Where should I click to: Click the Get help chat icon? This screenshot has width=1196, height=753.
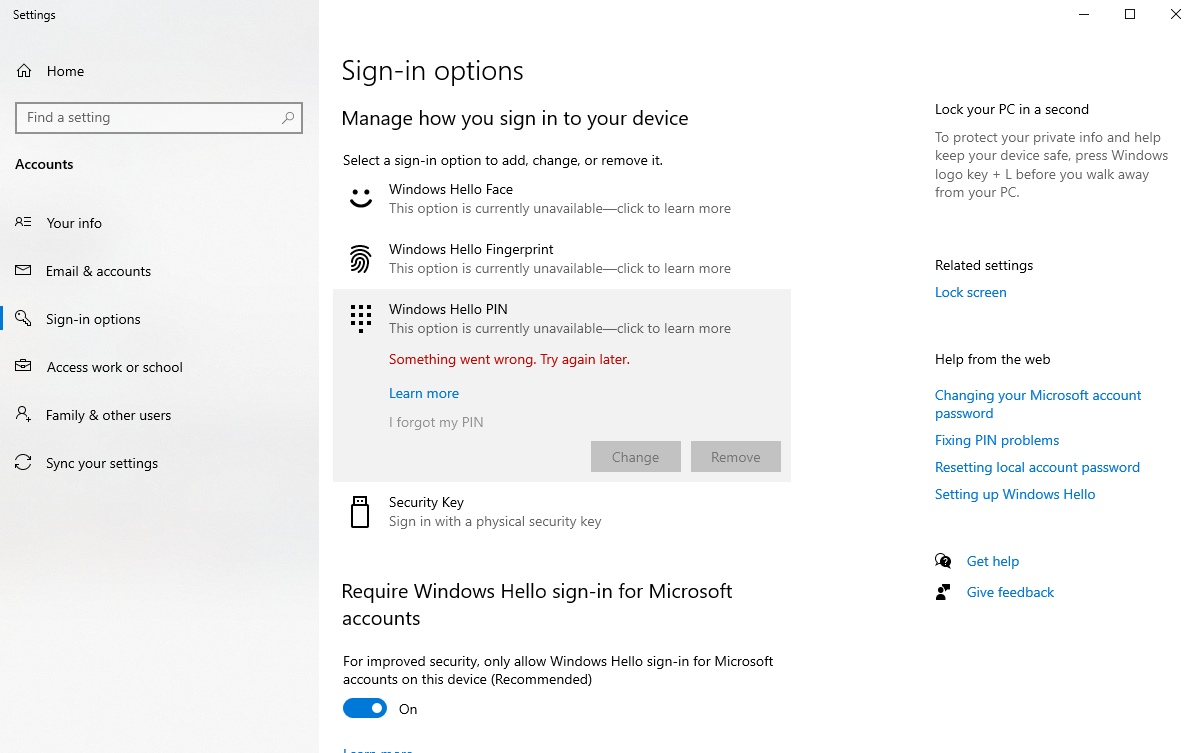(x=944, y=562)
